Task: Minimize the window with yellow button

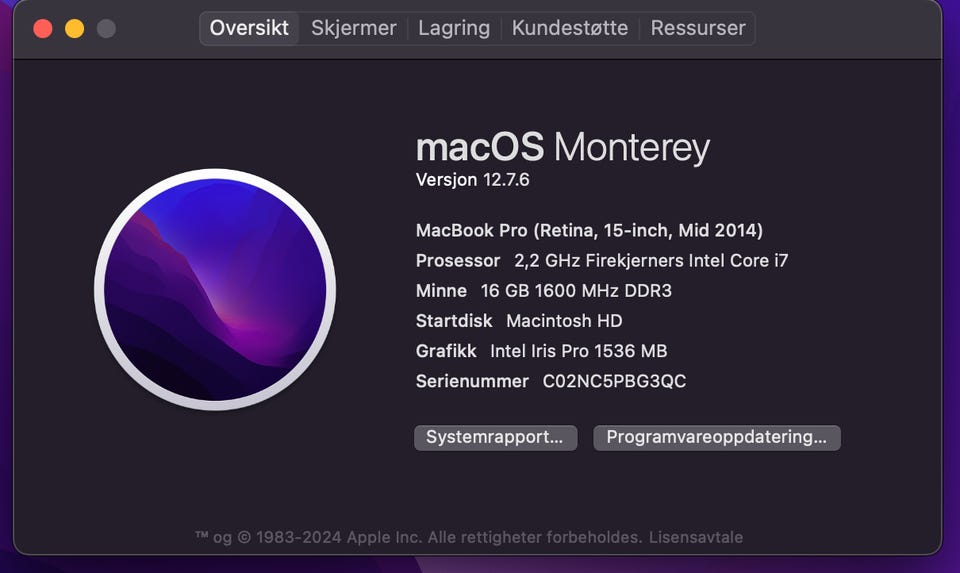Action: [x=75, y=28]
